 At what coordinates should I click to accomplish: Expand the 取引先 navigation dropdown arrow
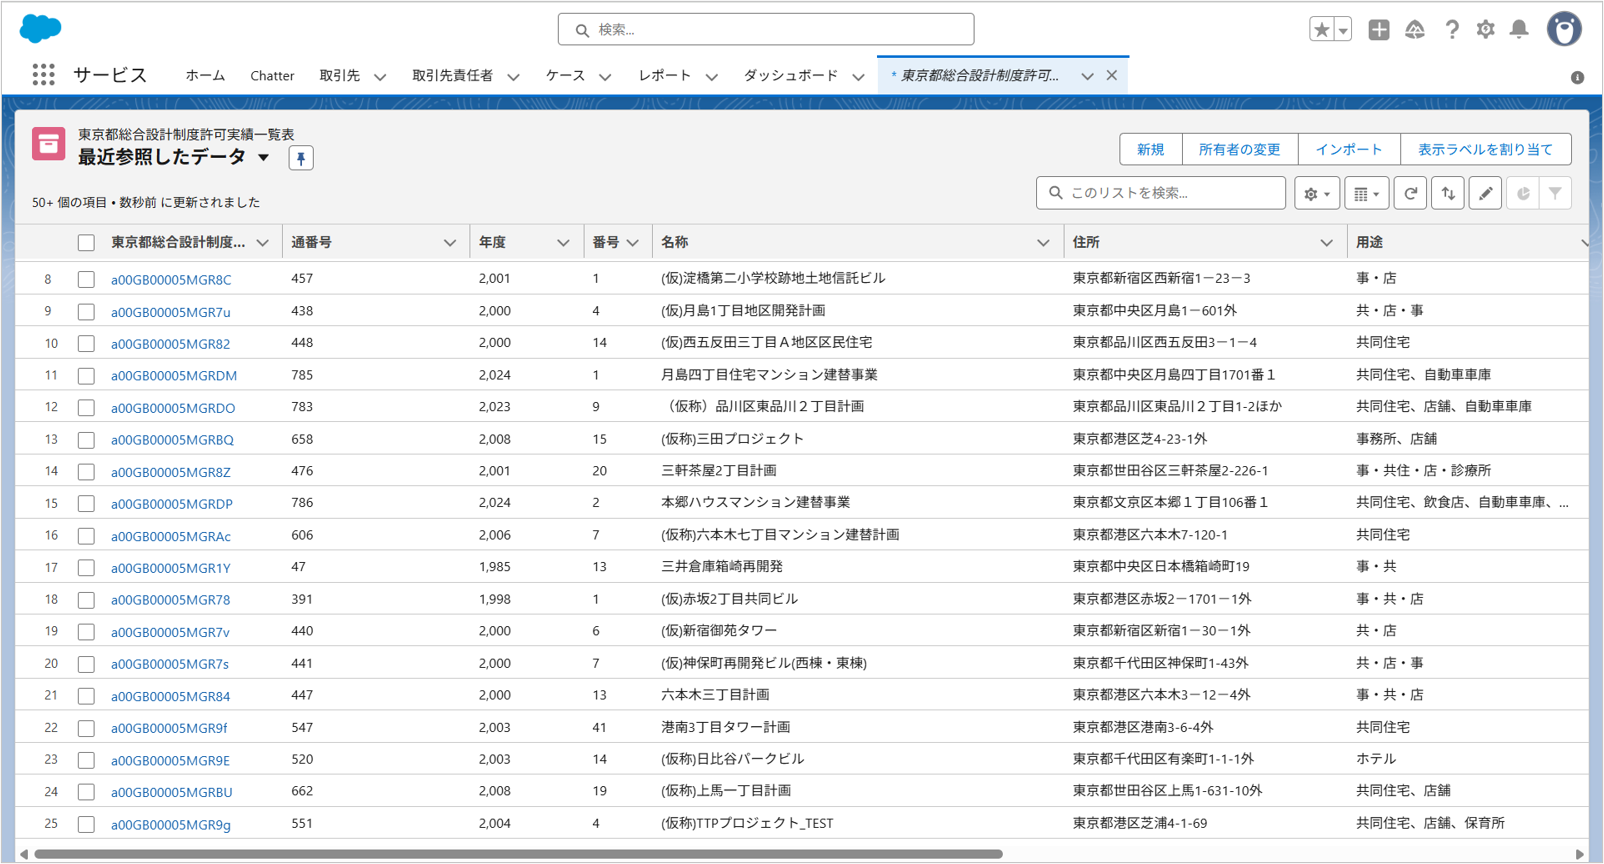click(380, 77)
